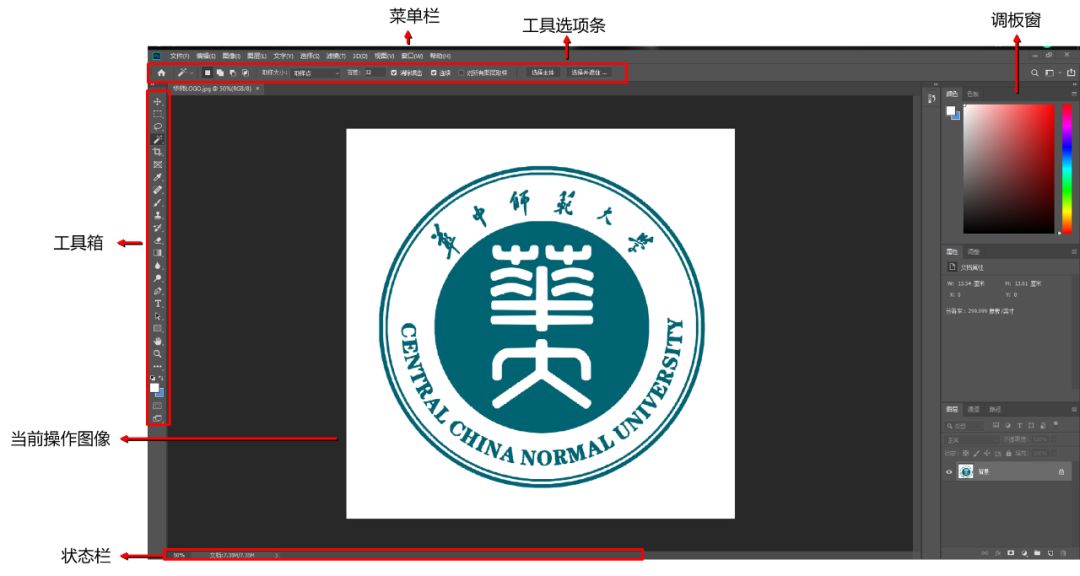
Task: Click the trash icon in Layers panel
Action: (x=1063, y=553)
